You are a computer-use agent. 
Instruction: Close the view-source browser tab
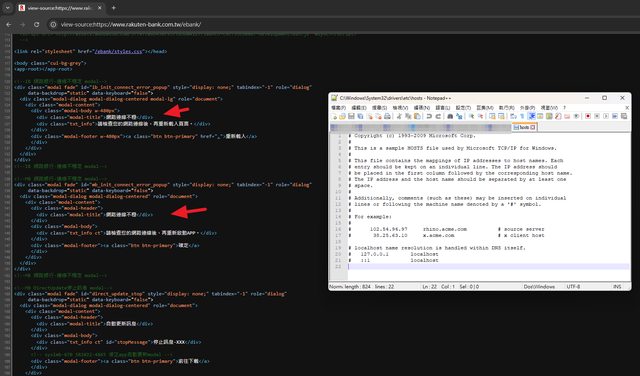(x=100, y=8)
